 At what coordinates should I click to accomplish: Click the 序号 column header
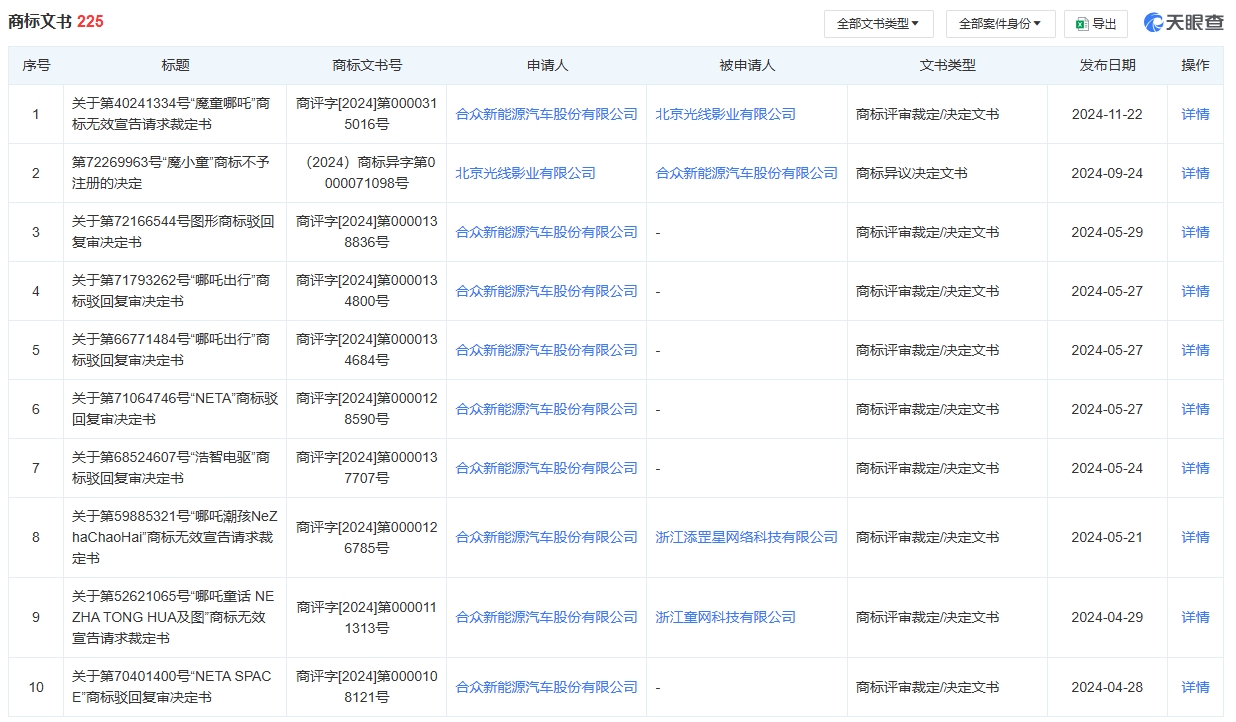point(36,65)
